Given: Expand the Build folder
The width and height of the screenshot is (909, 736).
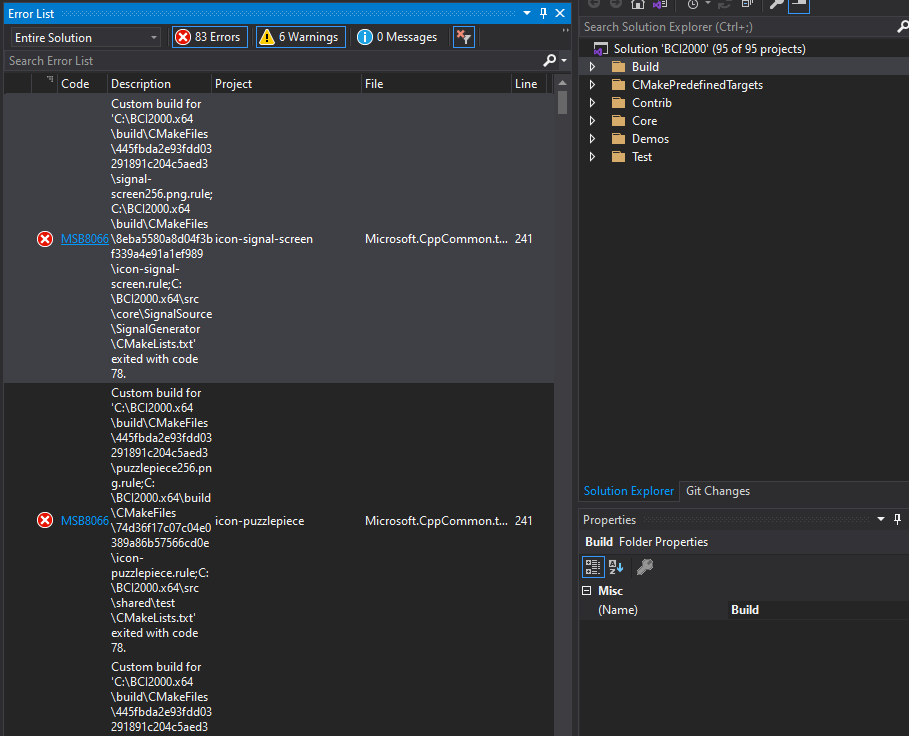Looking at the screenshot, I should tap(592, 67).
